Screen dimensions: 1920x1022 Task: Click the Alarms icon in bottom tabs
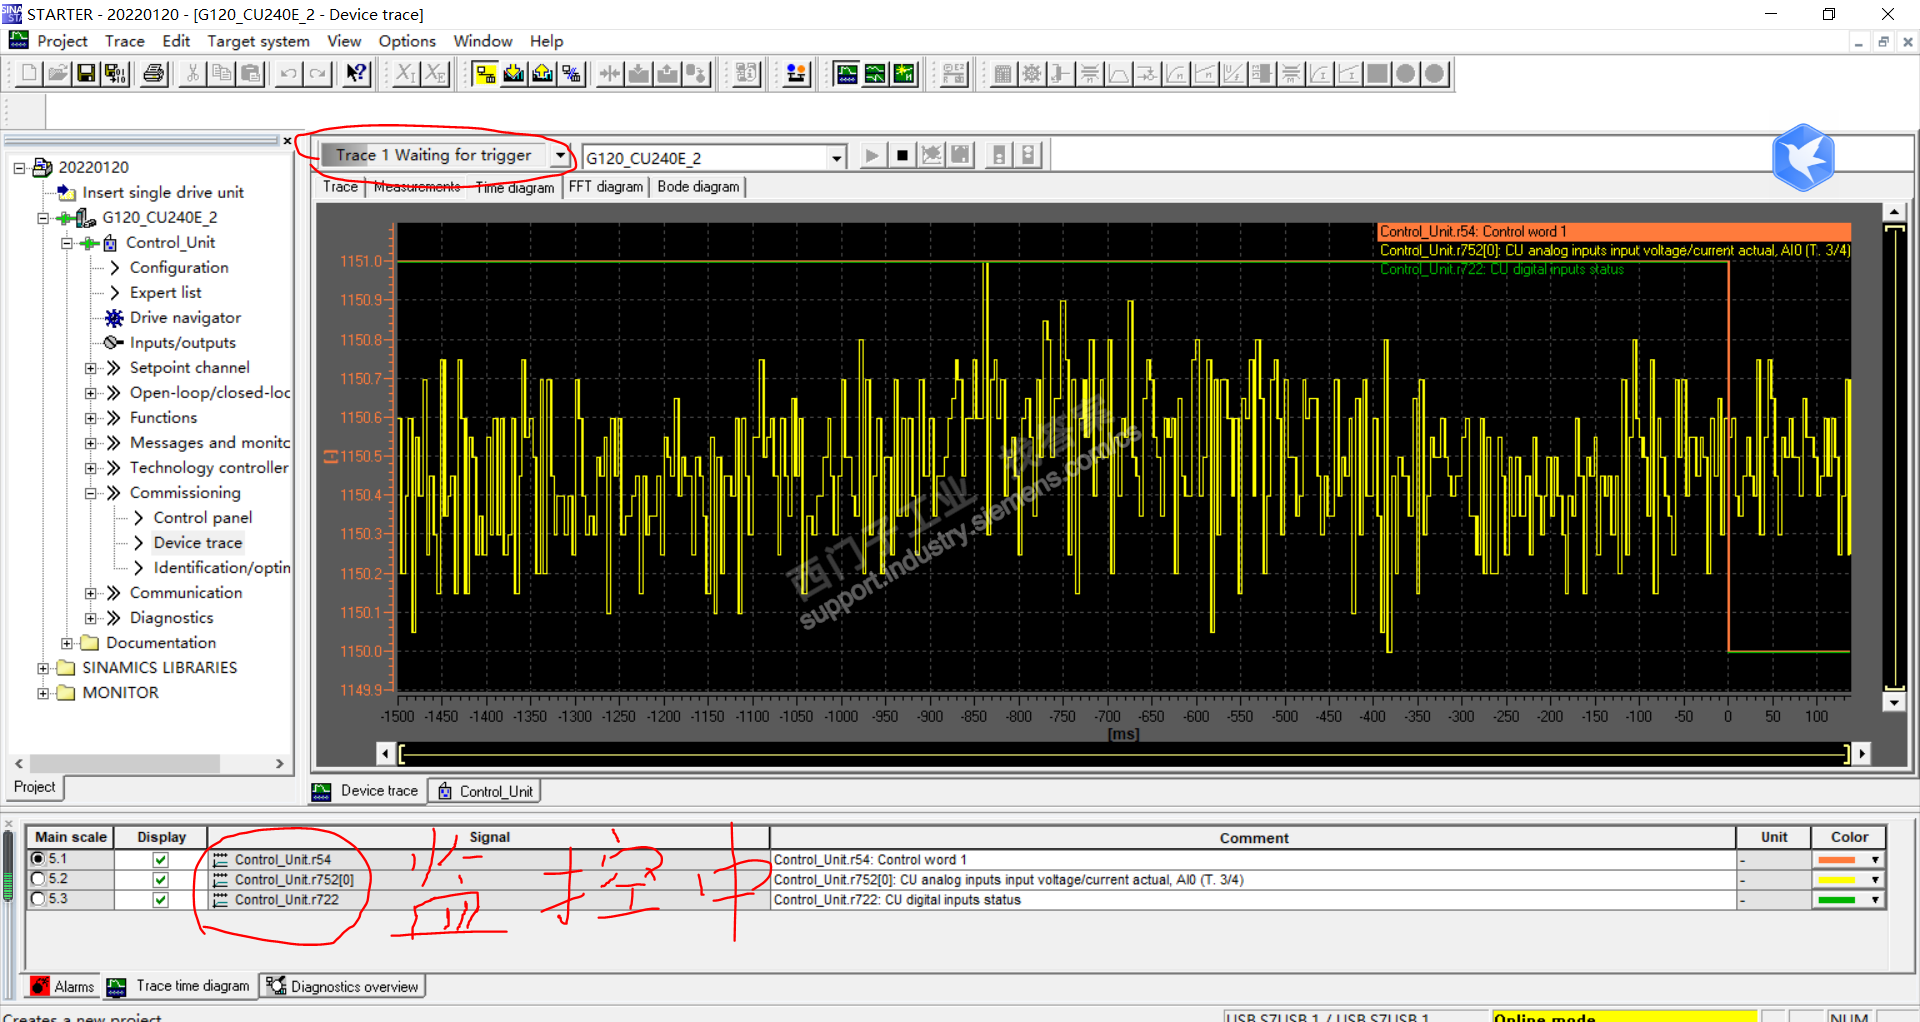(40, 986)
